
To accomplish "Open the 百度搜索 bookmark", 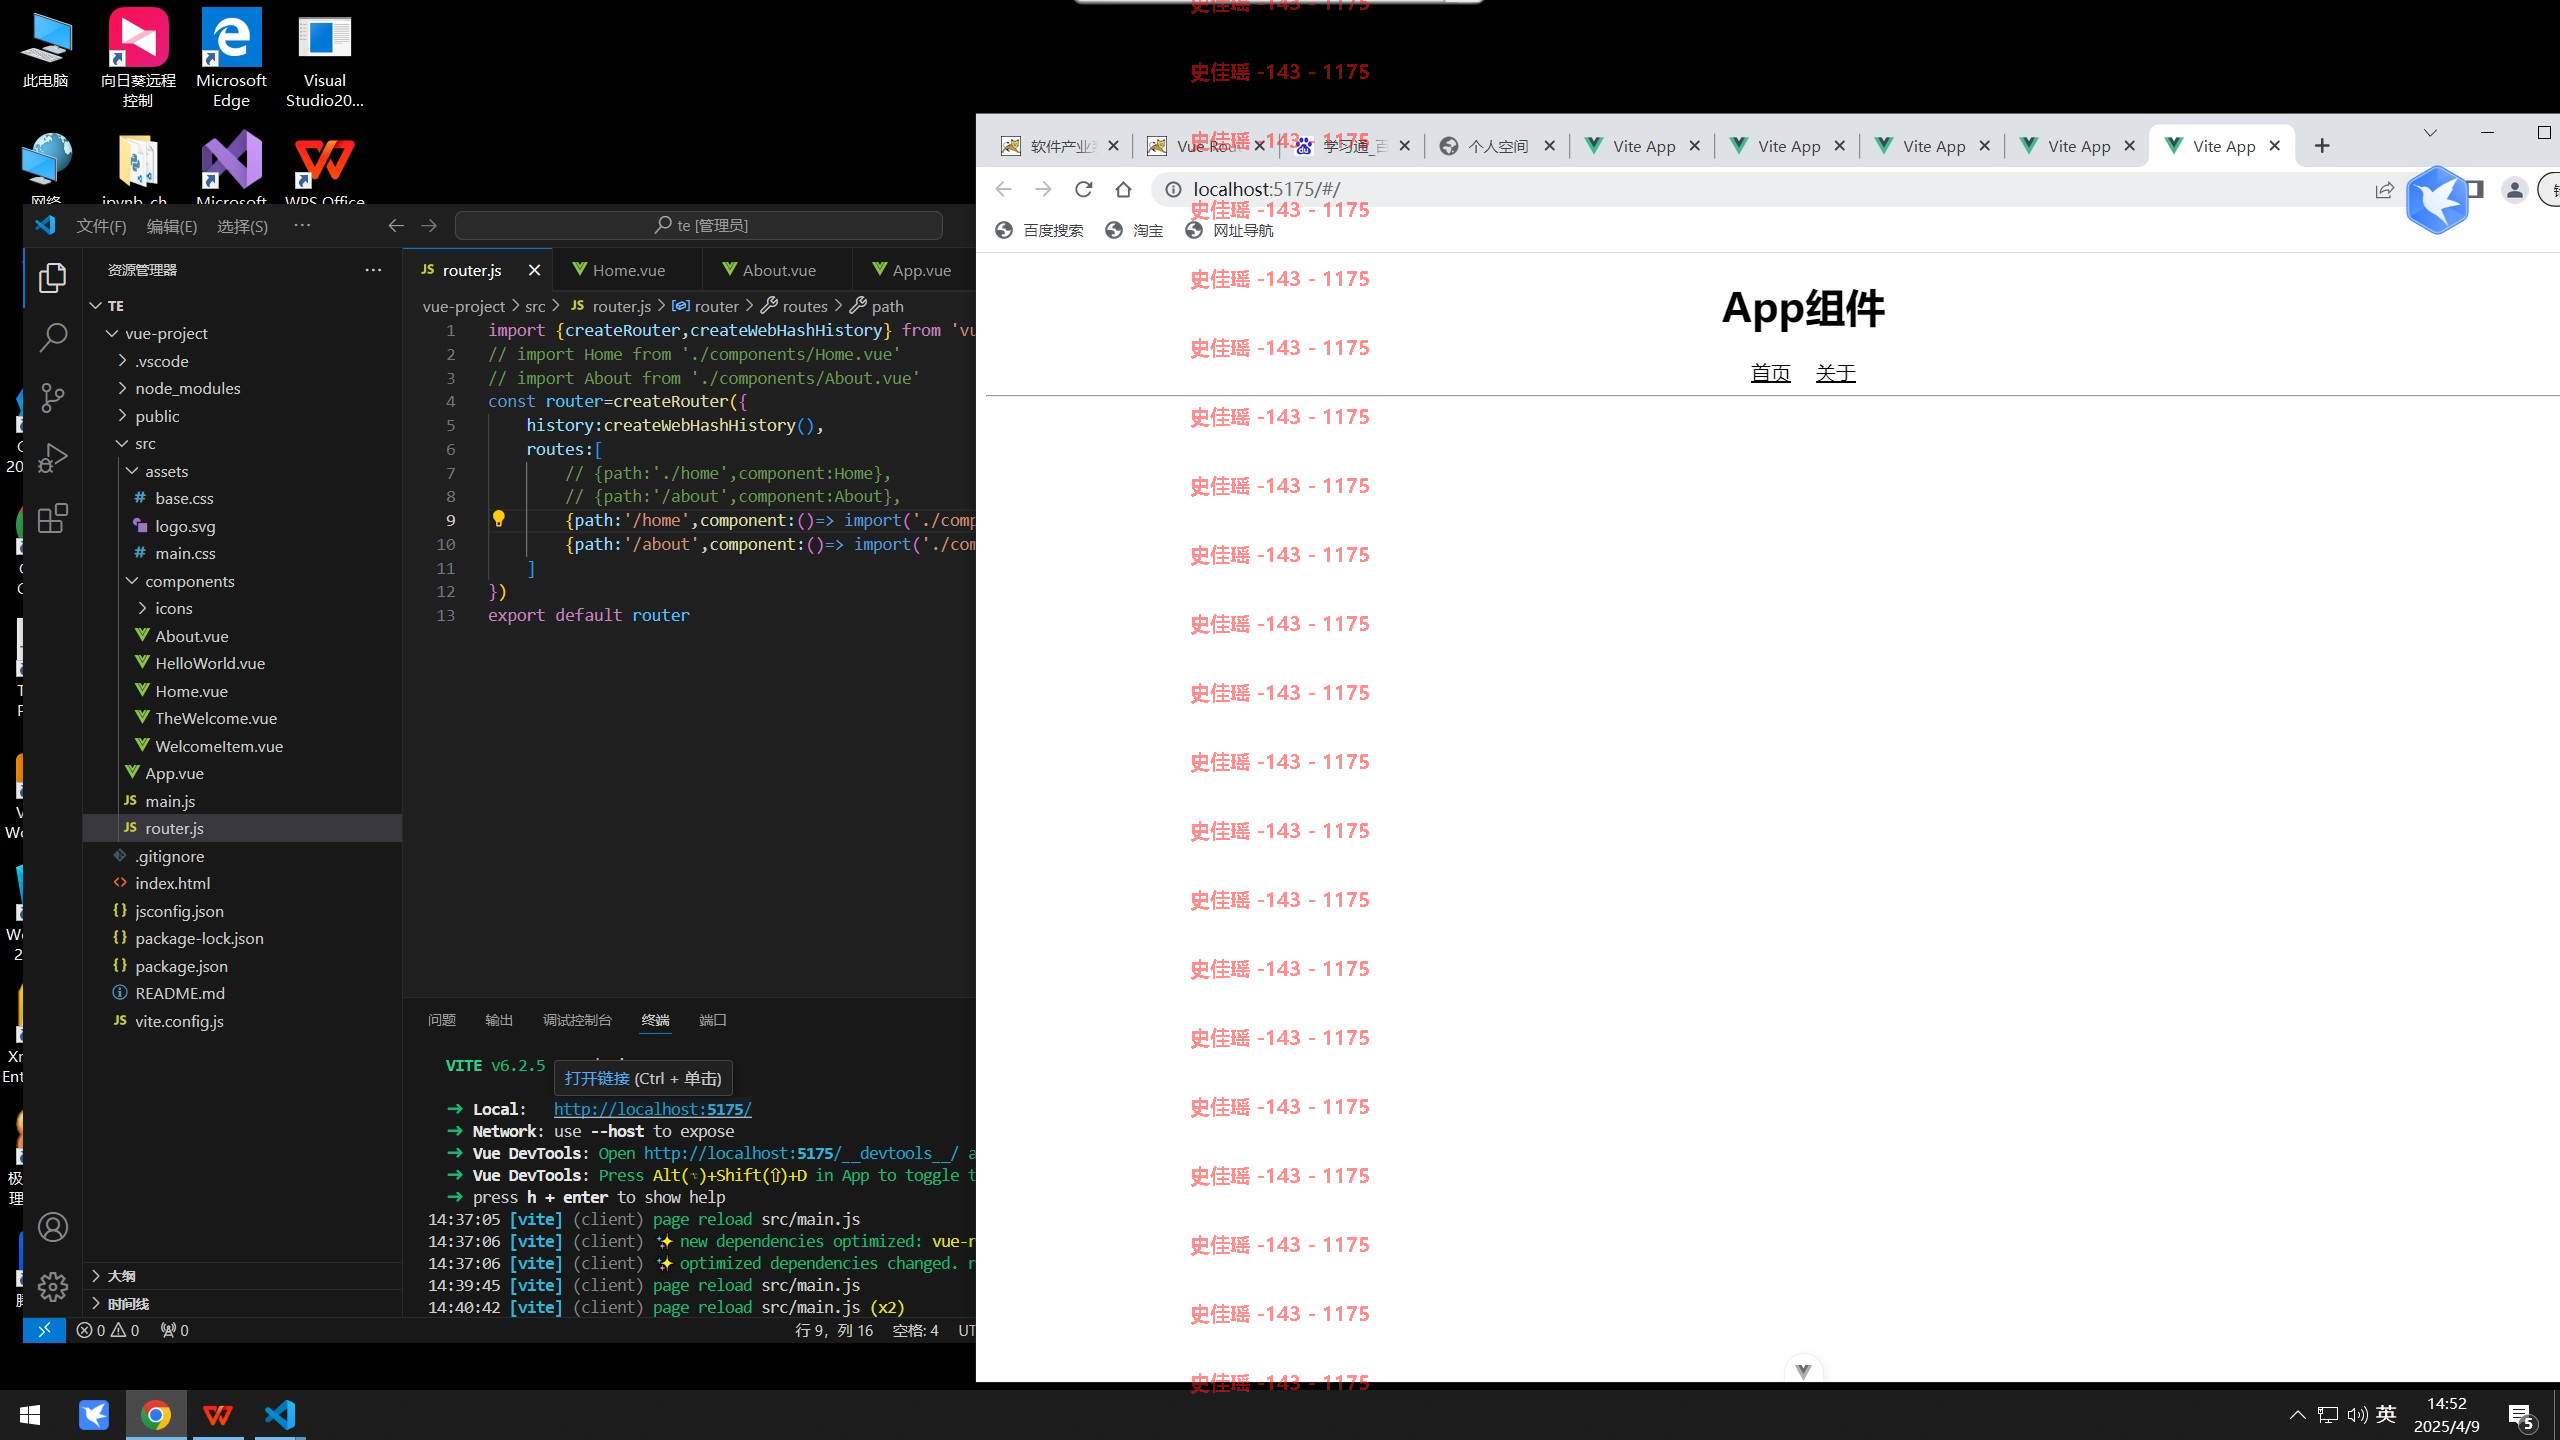I will tap(1039, 231).
